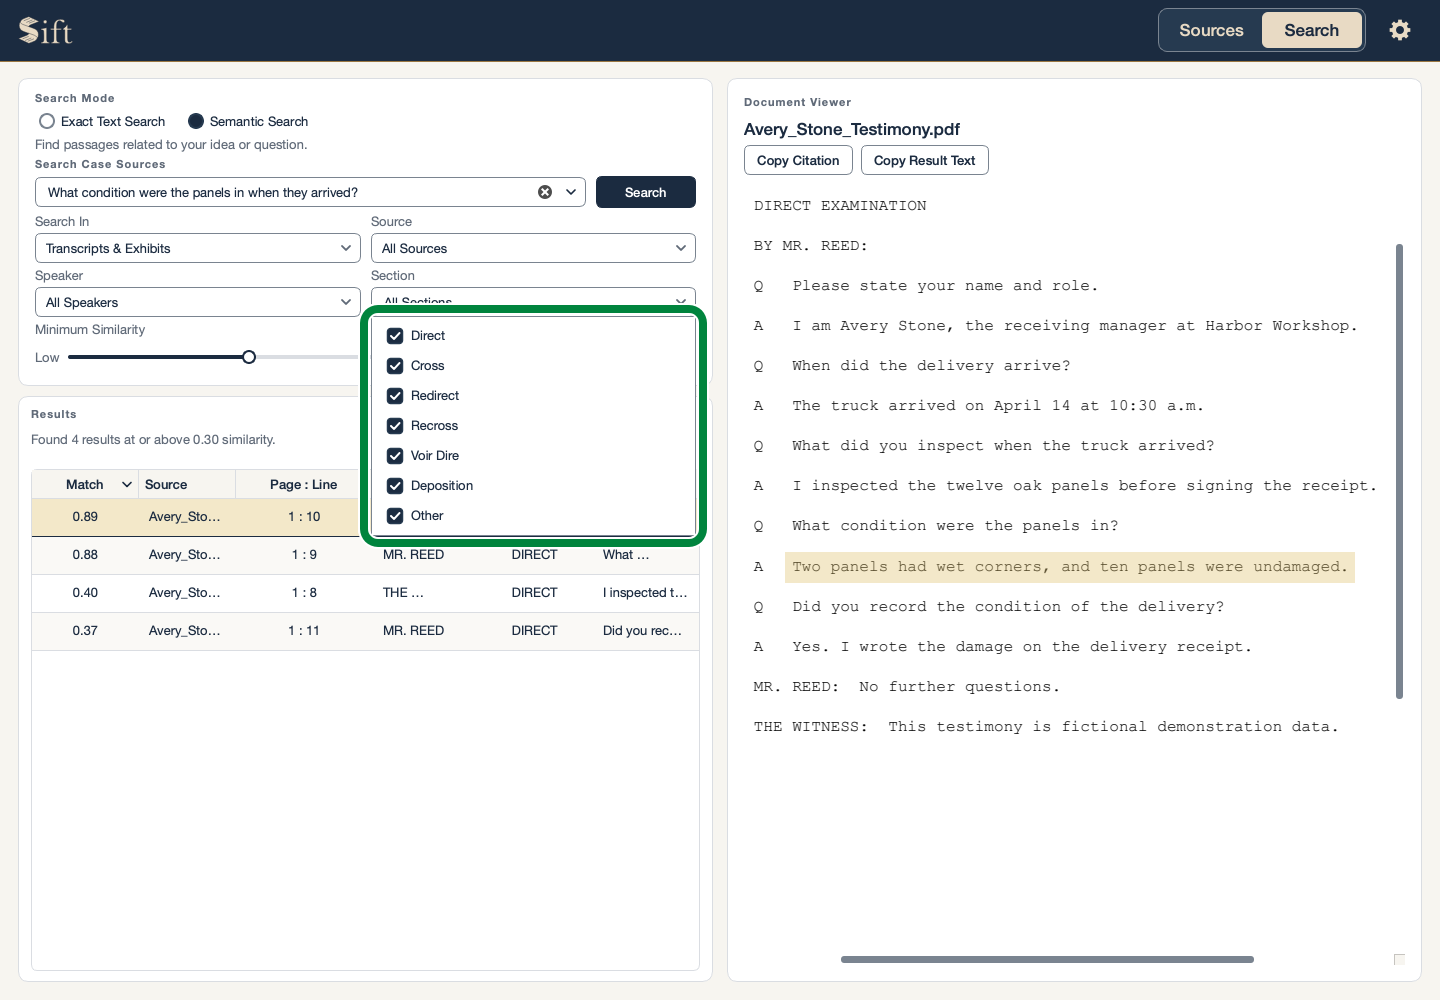Select the result row with 0.88 match
This screenshot has width=1440, height=1000.
(365, 555)
